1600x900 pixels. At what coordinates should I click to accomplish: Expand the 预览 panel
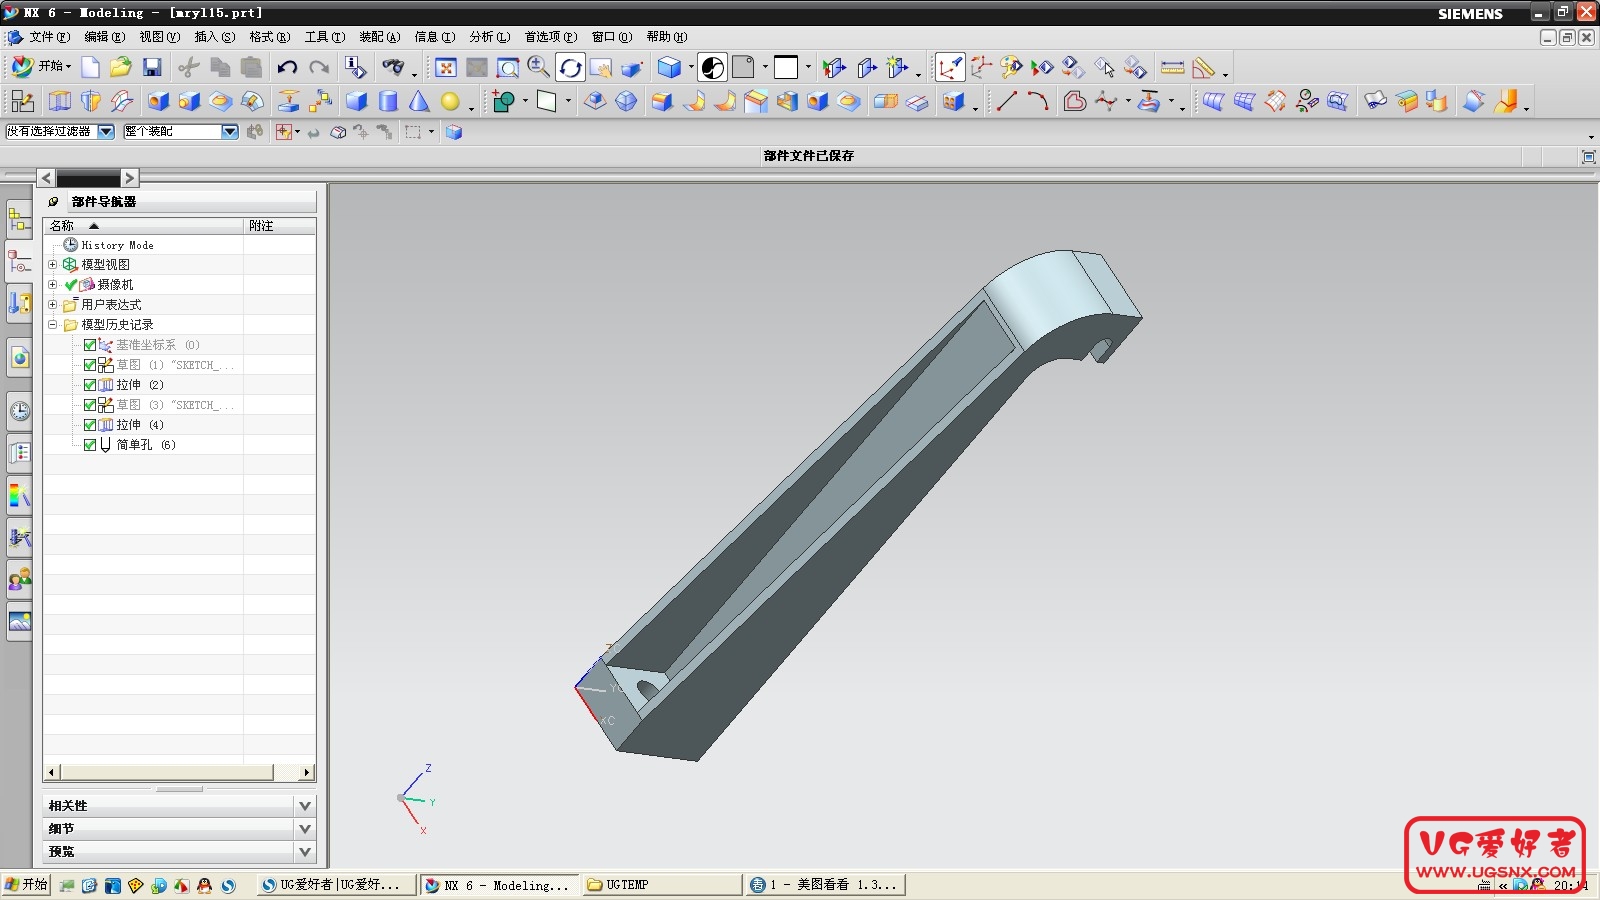coord(305,851)
